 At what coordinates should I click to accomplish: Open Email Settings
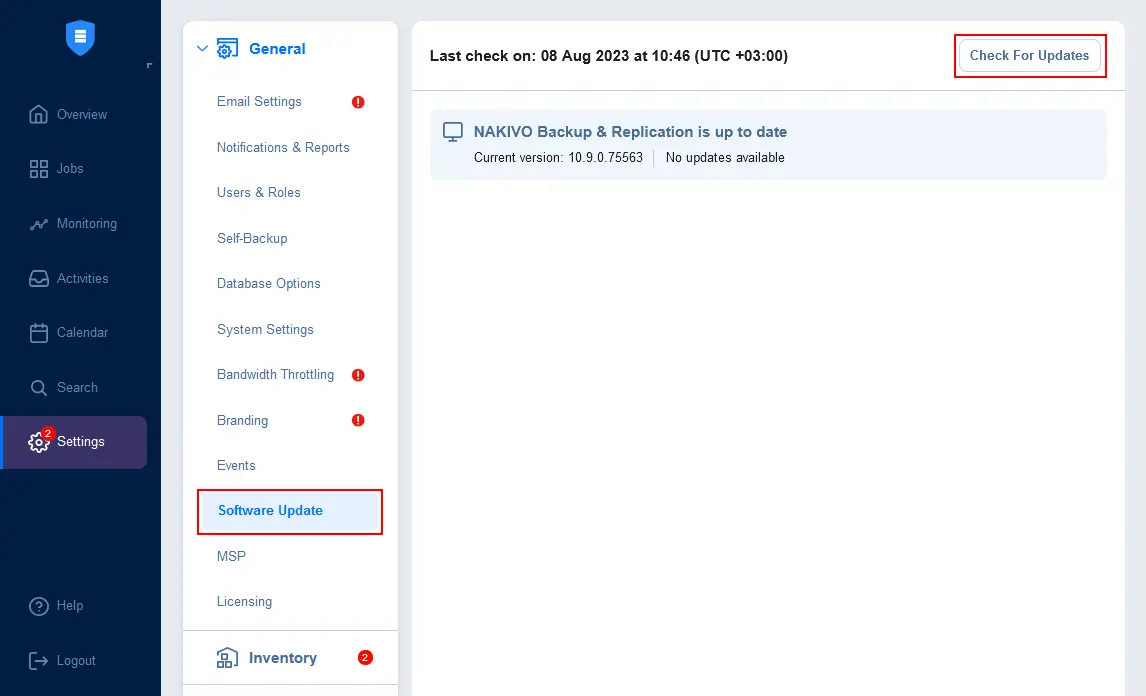(x=259, y=102)
